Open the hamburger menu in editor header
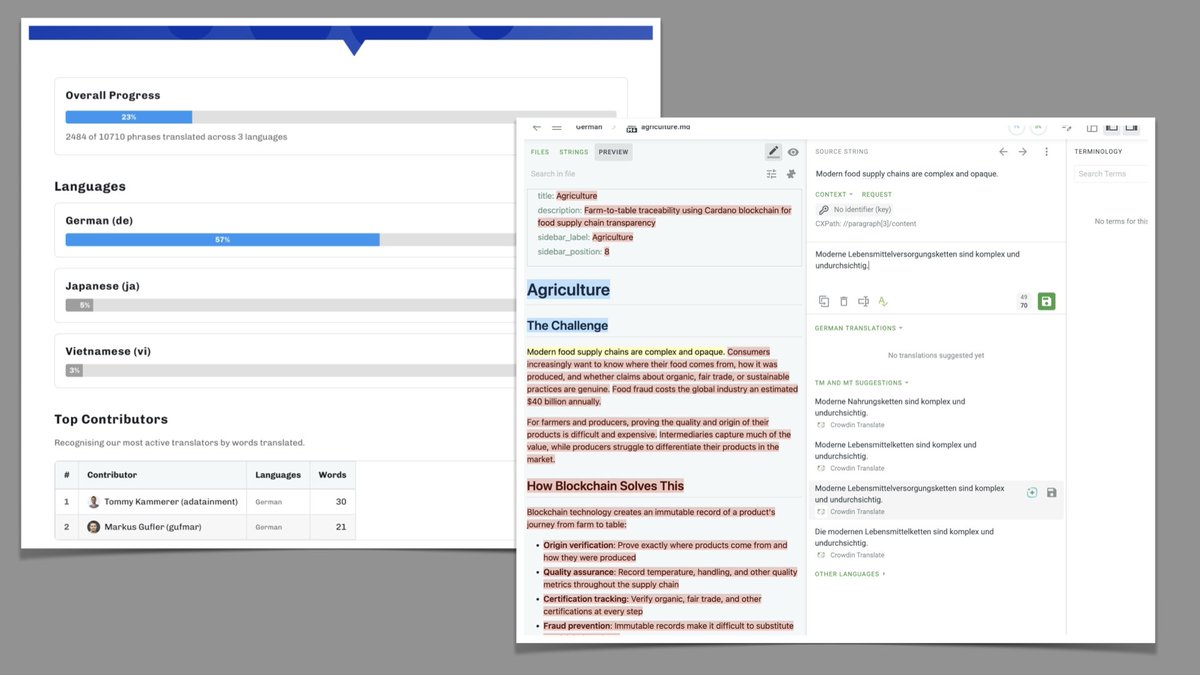1200x675 pixels. click(557, 127)
